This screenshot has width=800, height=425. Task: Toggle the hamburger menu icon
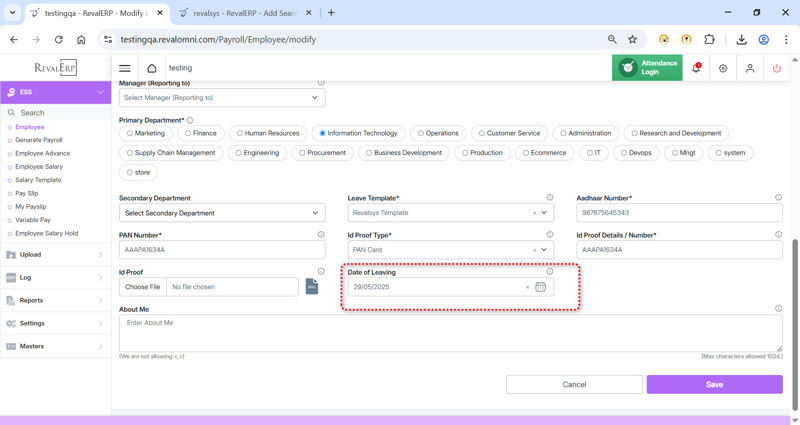pos(125,68)
